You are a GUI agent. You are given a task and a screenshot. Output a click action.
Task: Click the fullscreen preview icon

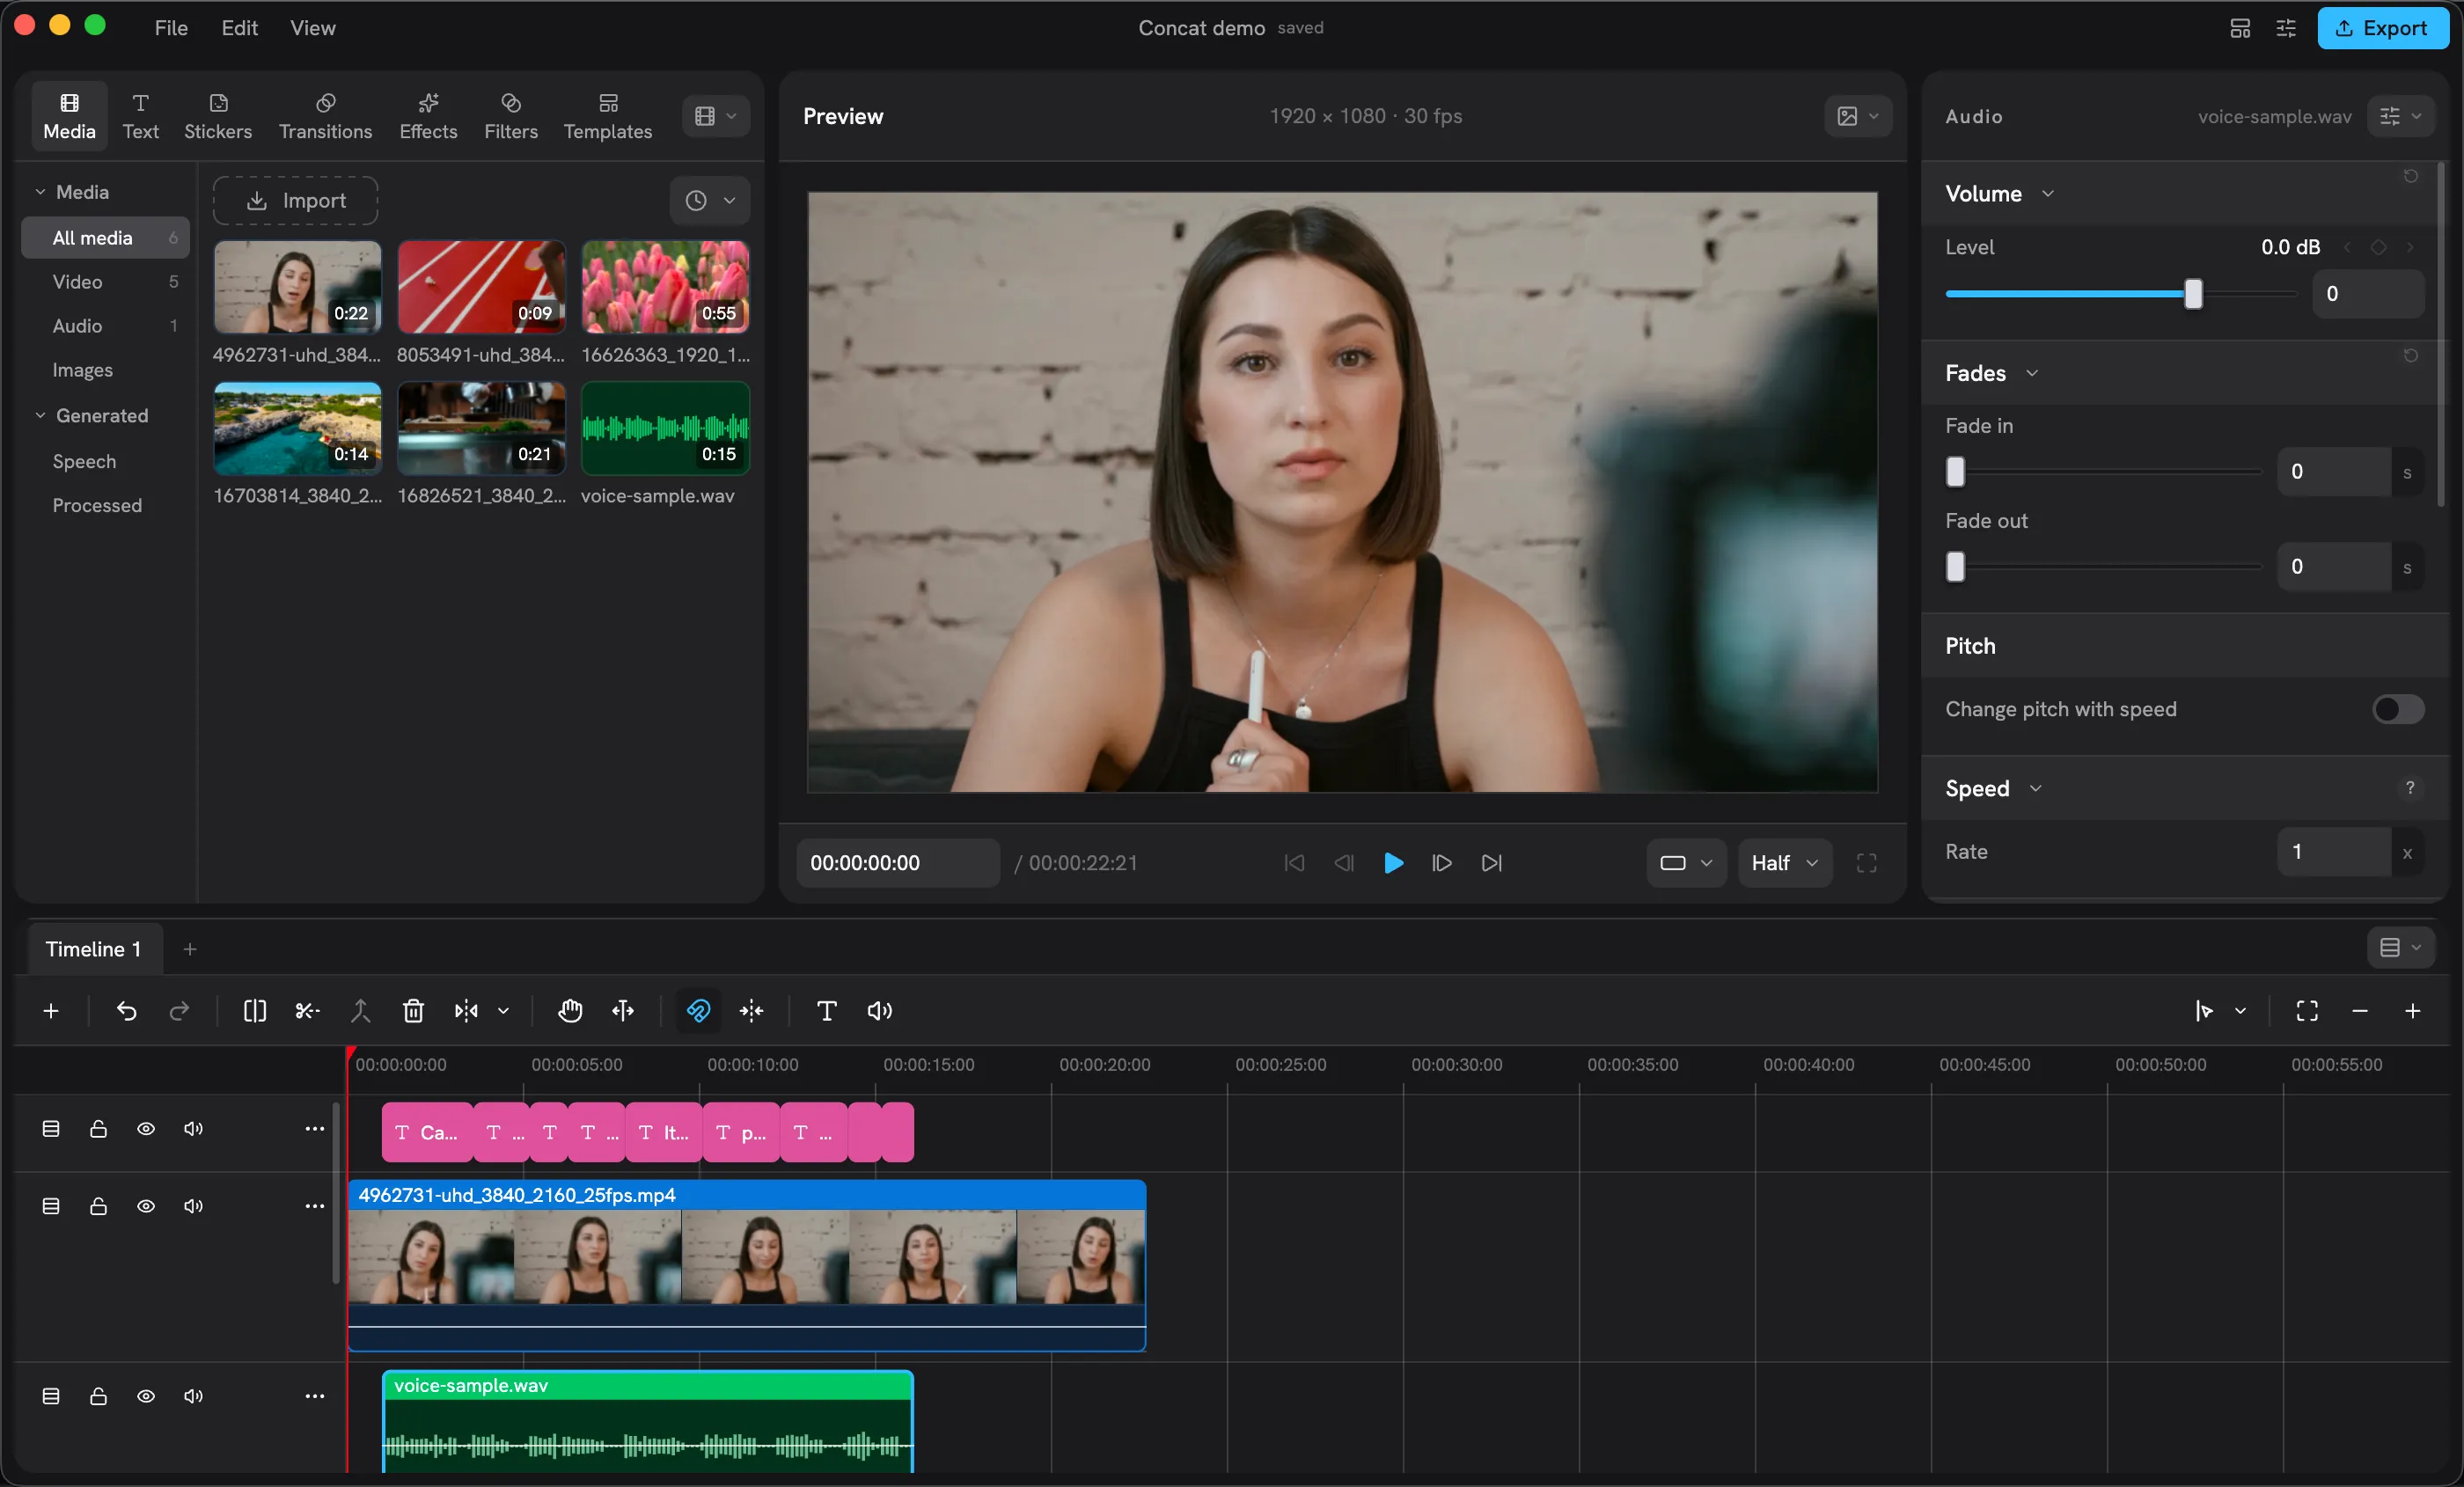[1866, 863]
